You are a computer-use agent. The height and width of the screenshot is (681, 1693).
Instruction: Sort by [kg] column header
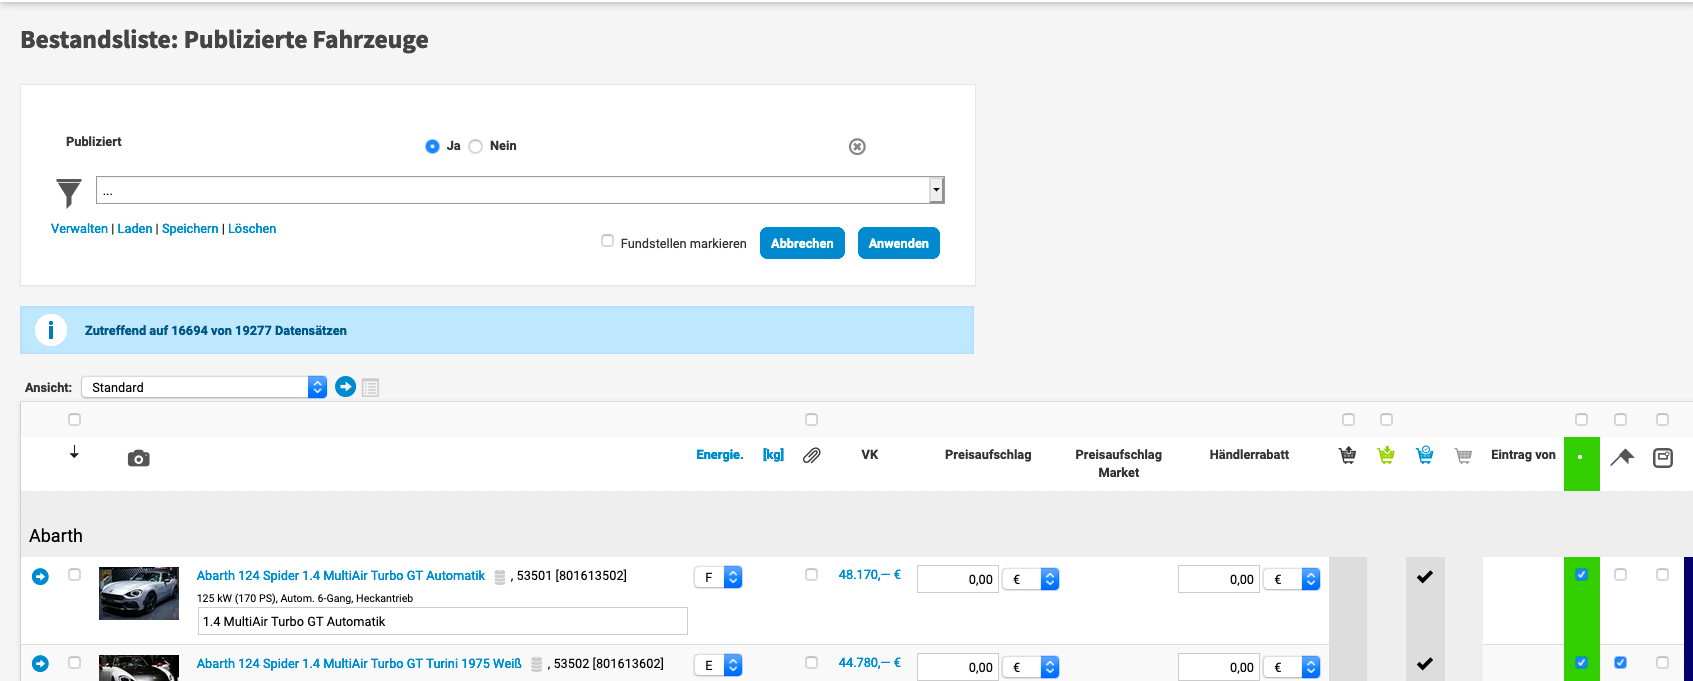[x=773, y=455]
